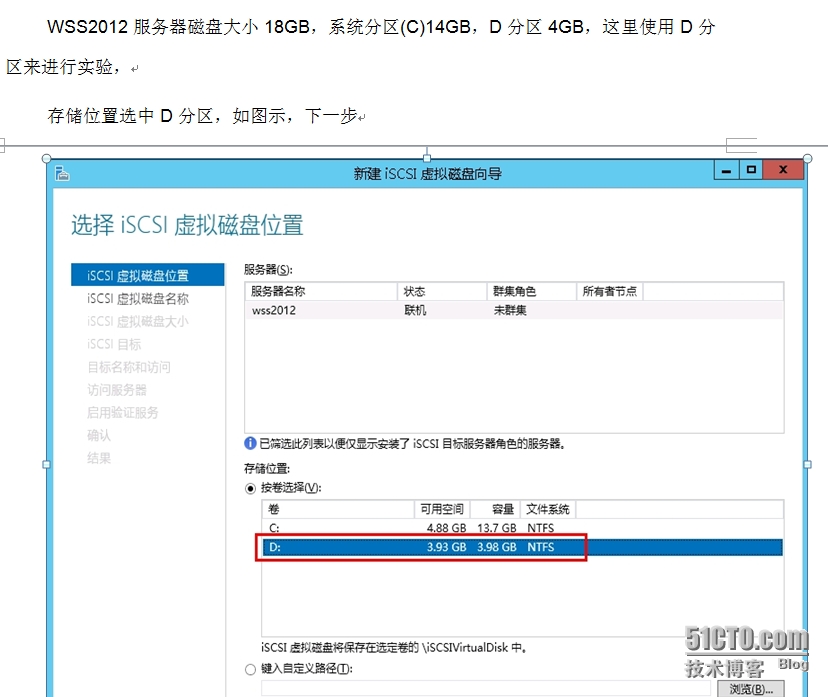Sort servers by 服务器名称 column header
This screenshot has width=828, height=697.
point(321,291)
